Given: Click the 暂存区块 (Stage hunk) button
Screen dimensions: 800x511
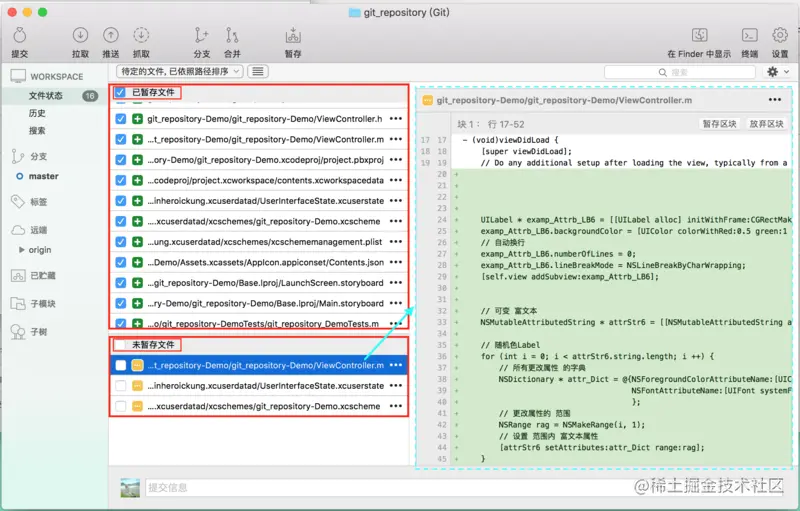Looking at the screenshot, I should pyautogui.click(x=719, y=124).
